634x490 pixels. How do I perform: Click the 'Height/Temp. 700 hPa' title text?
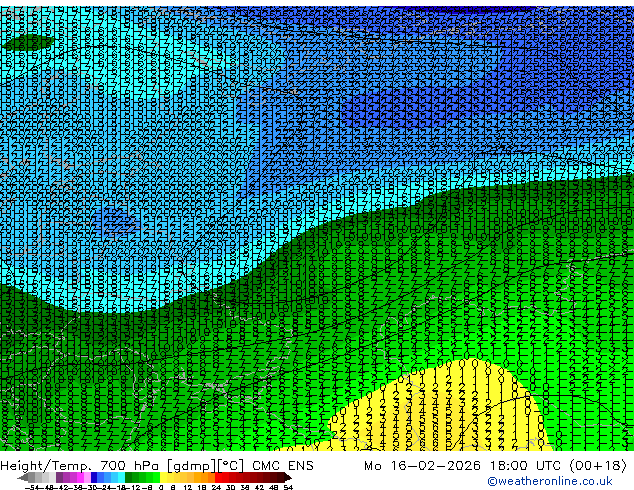[x=80, y=466]
